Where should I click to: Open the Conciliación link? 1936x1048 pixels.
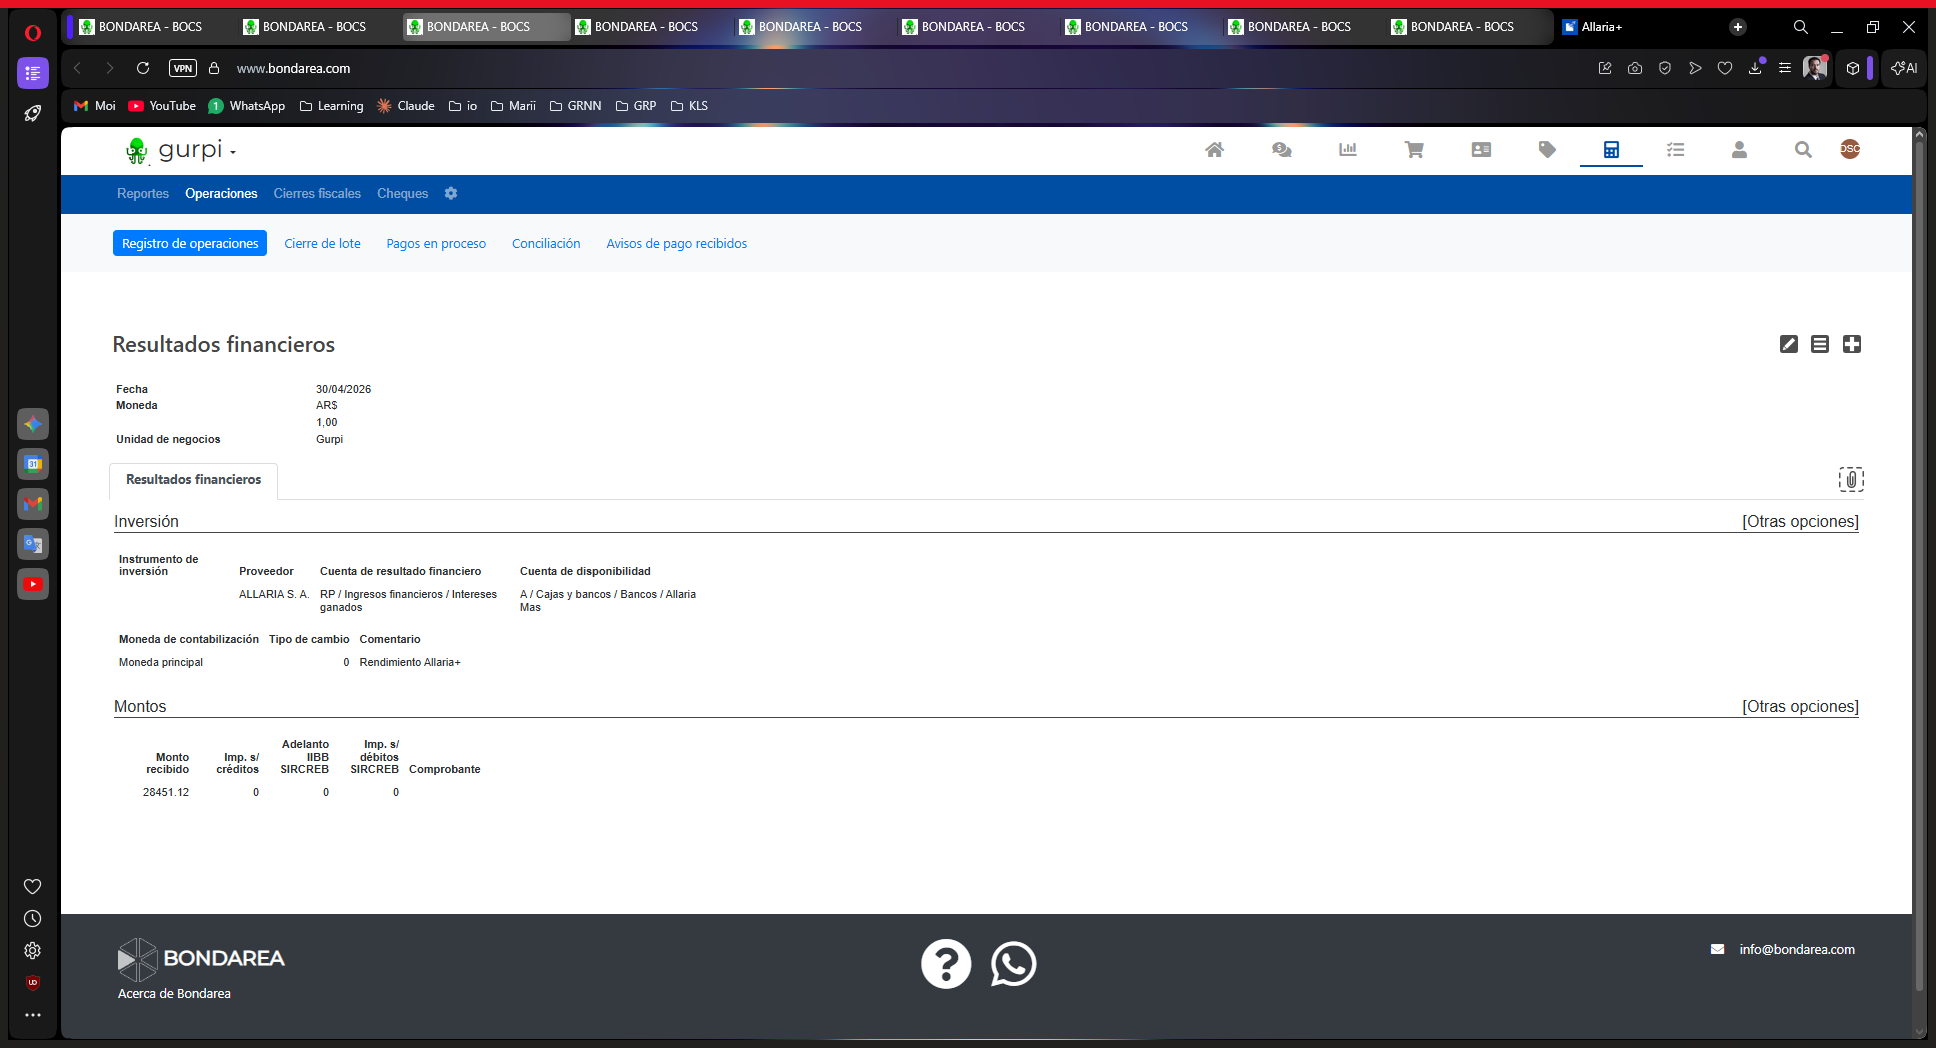[x=546, y=243]
